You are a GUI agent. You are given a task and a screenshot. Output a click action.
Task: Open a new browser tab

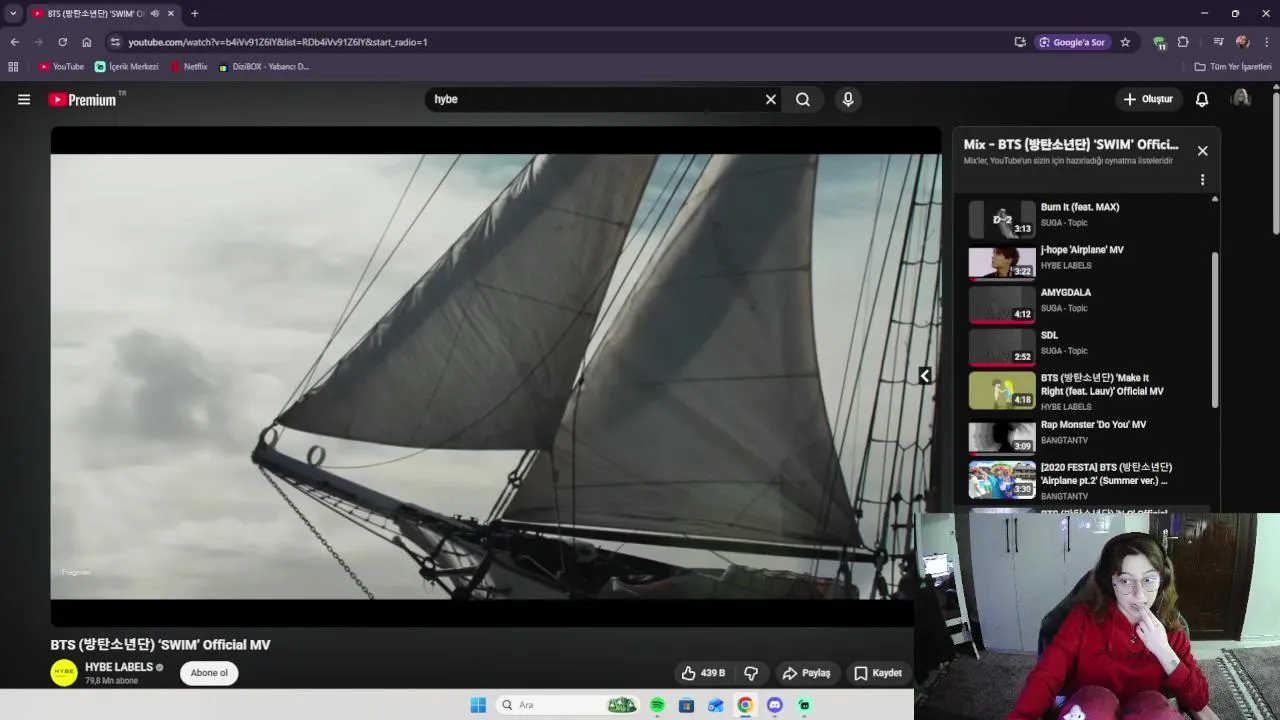(194, 14)
